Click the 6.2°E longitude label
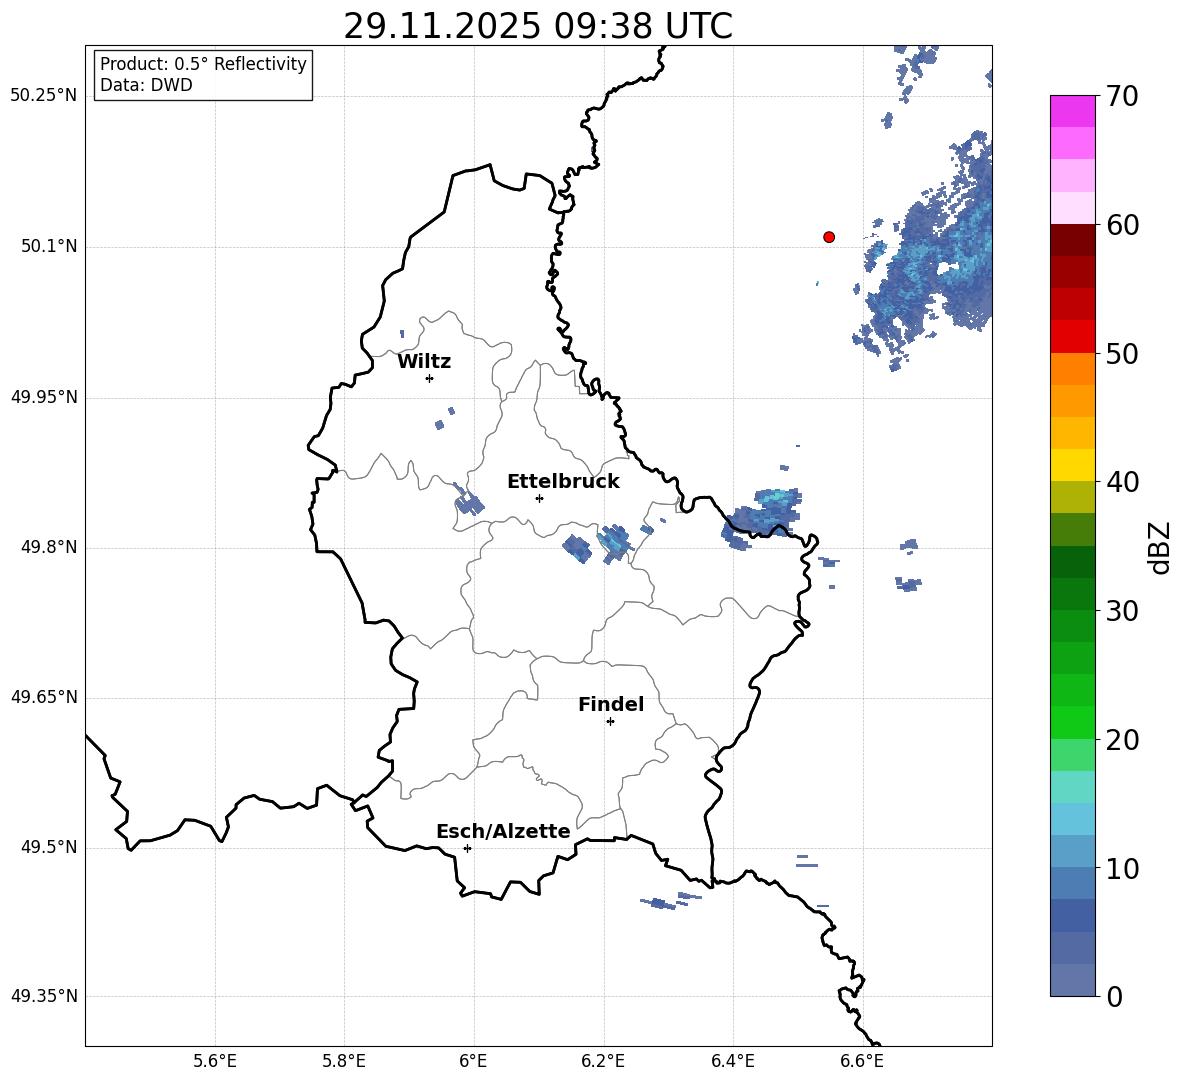Viewport: 1184px width, 1081px height. point(603,1061)
